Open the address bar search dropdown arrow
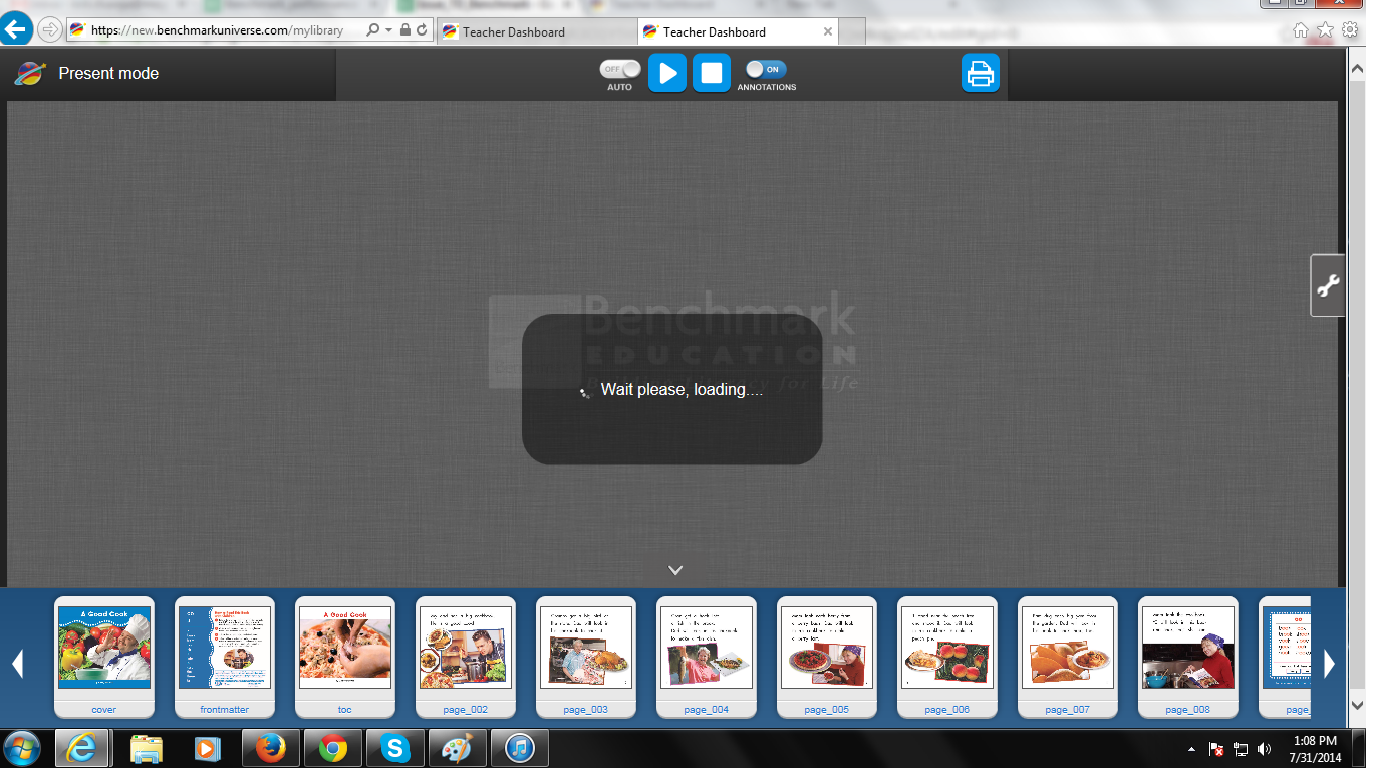Viewport: 1382px width, 768px height. [387, 31]
